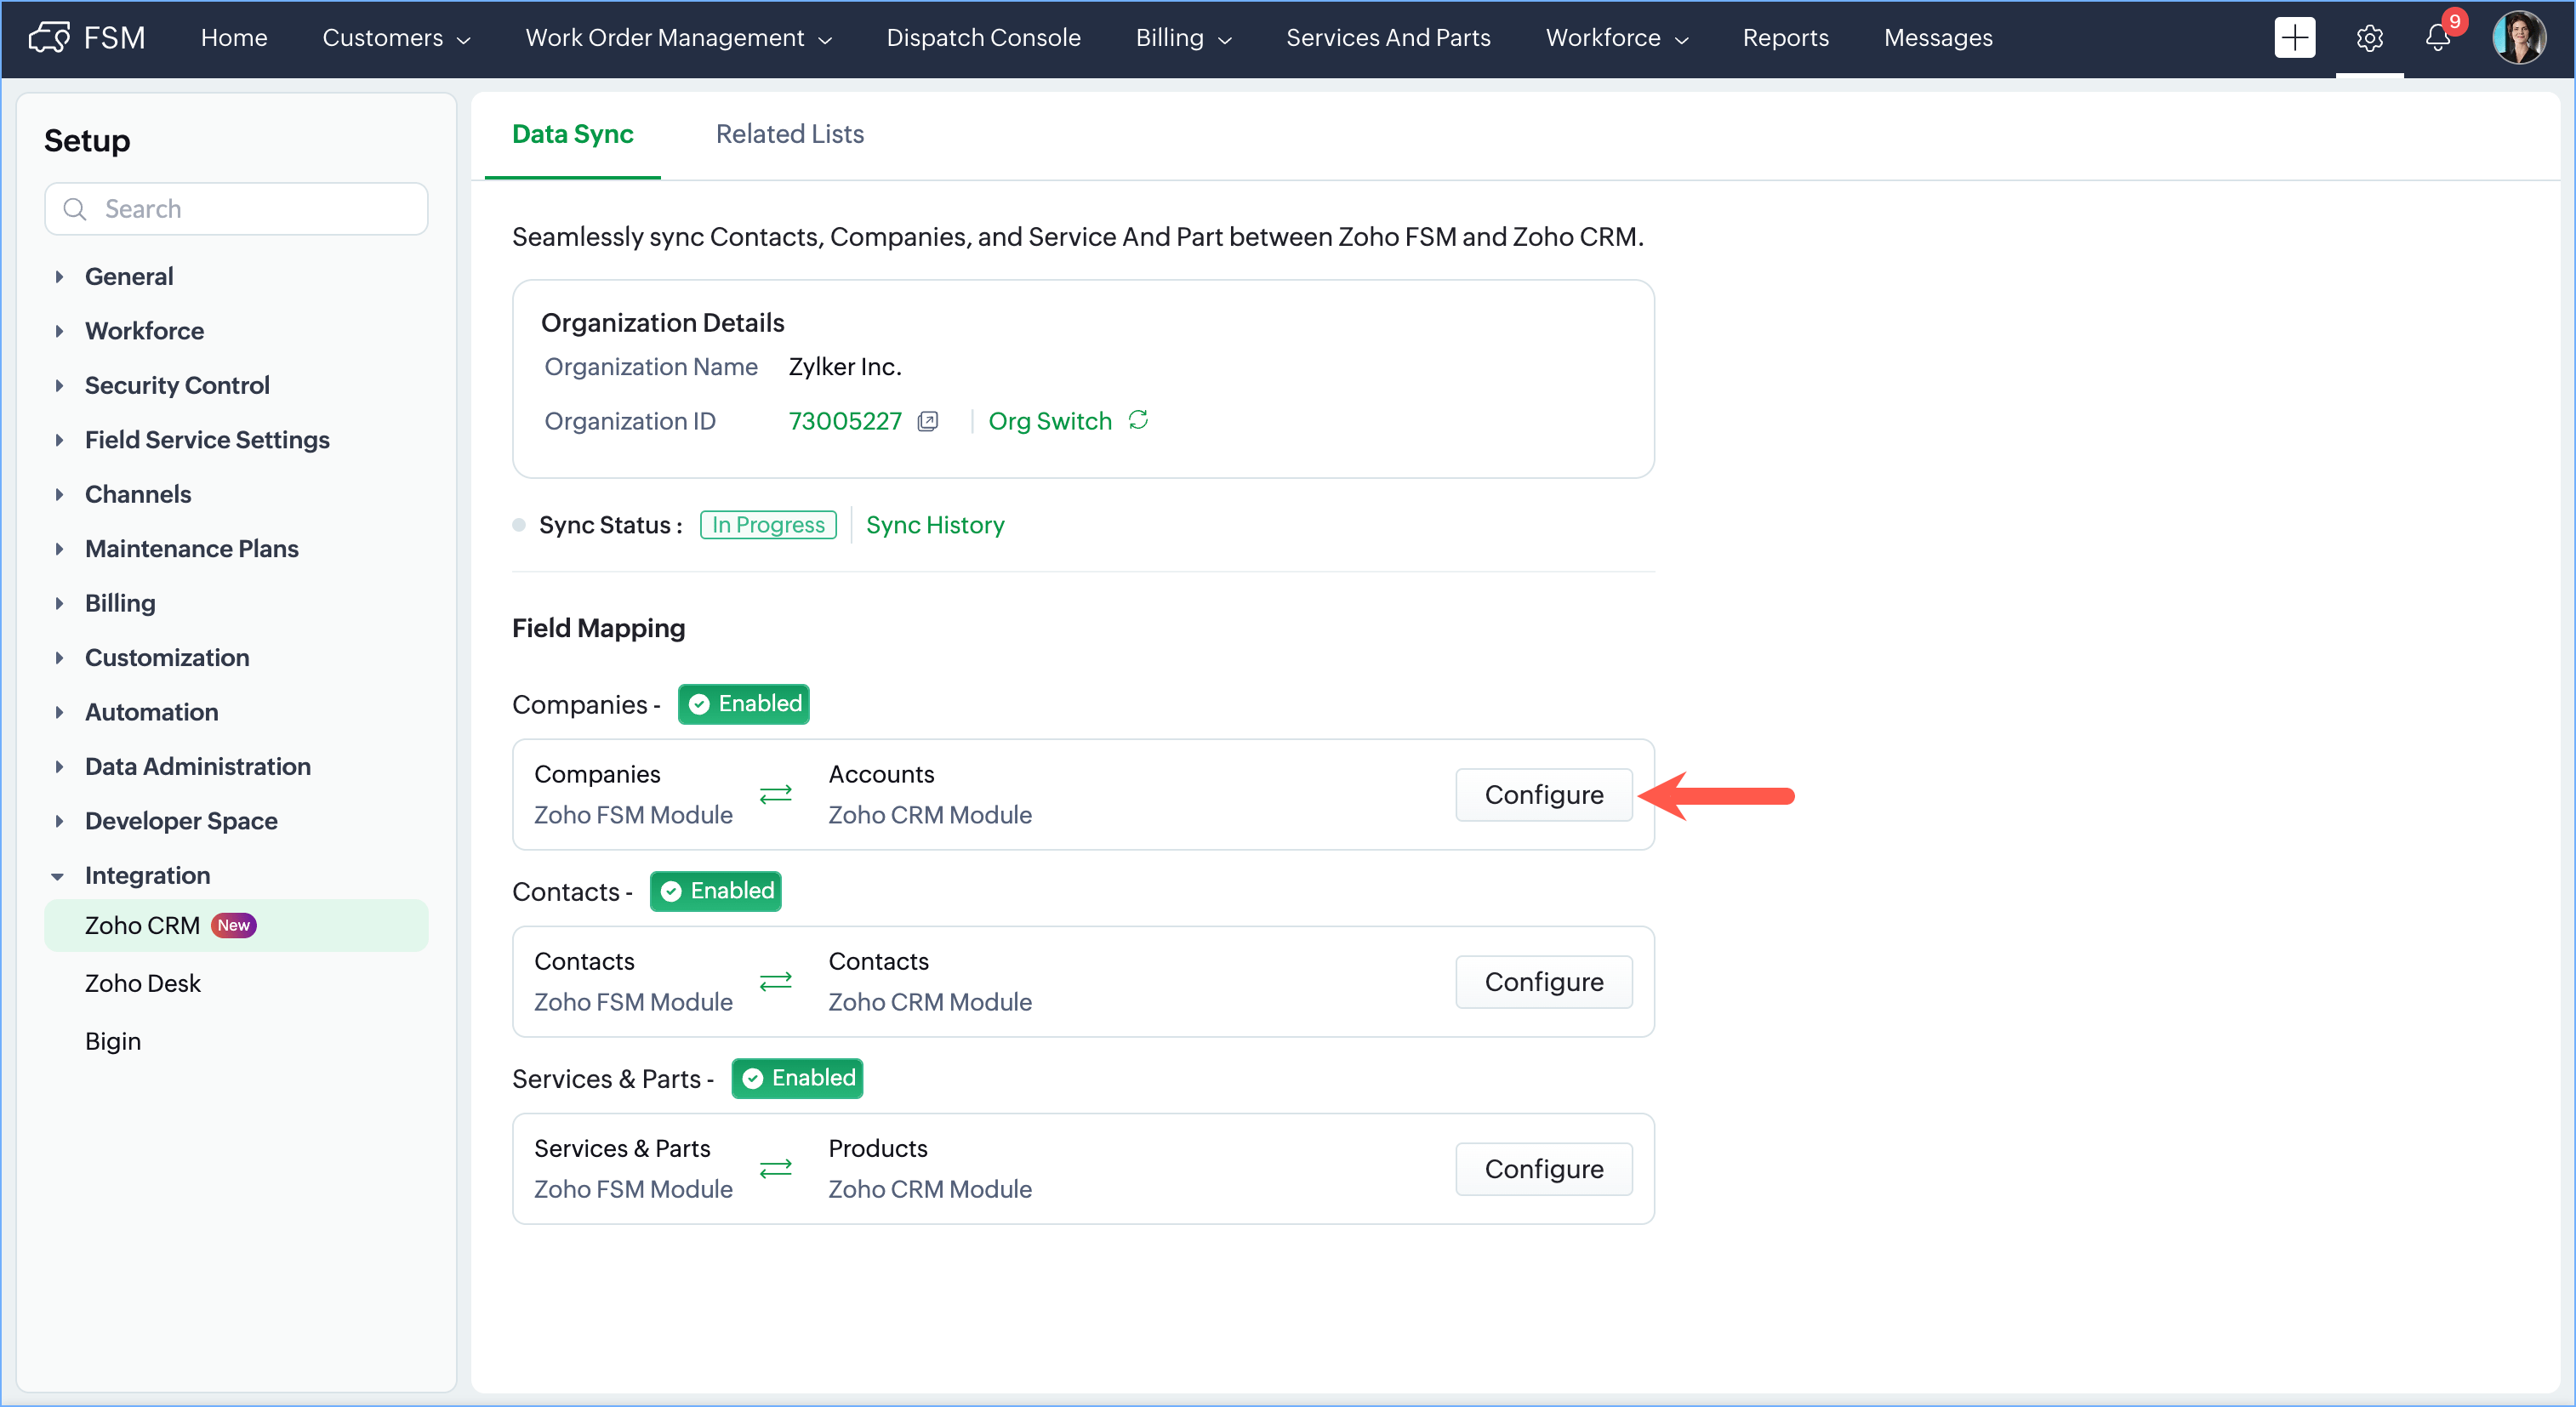Screen dimensions: 2576x1407
Task: Click the Org Switch refresh icon
Action: coord(1138,420)
